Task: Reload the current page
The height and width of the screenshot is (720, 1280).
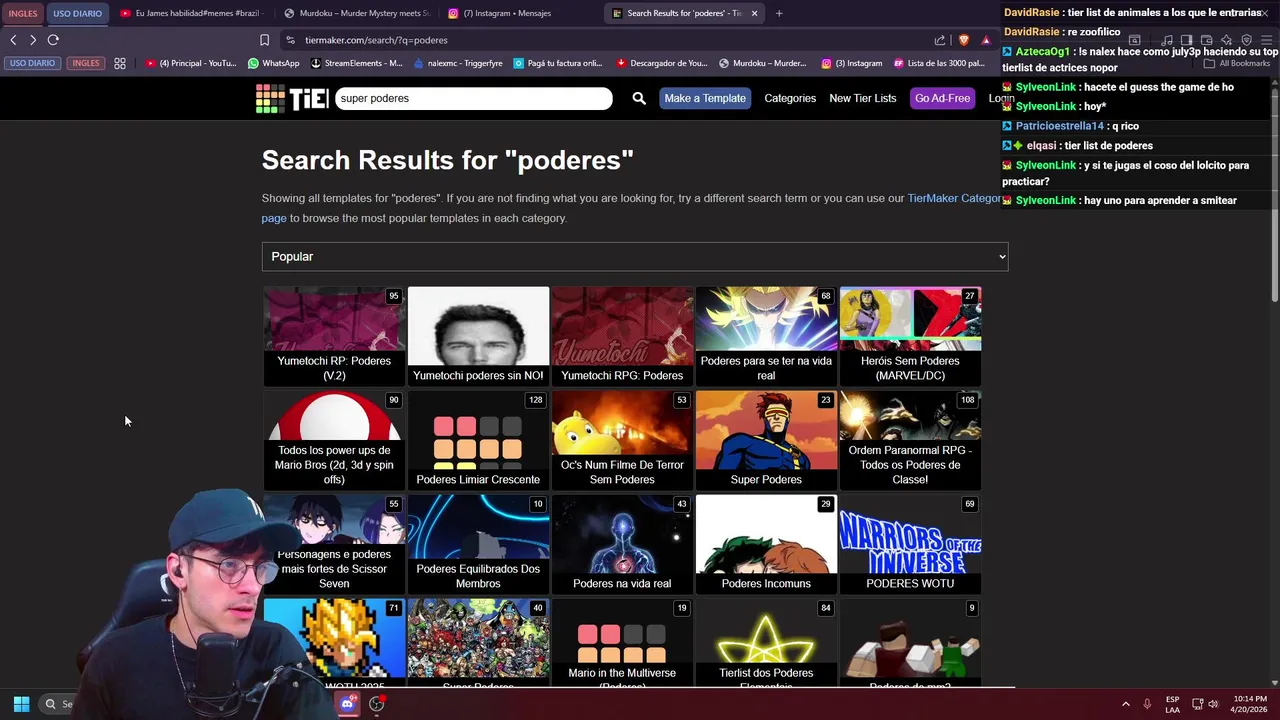Action: (x=53, y=40)
